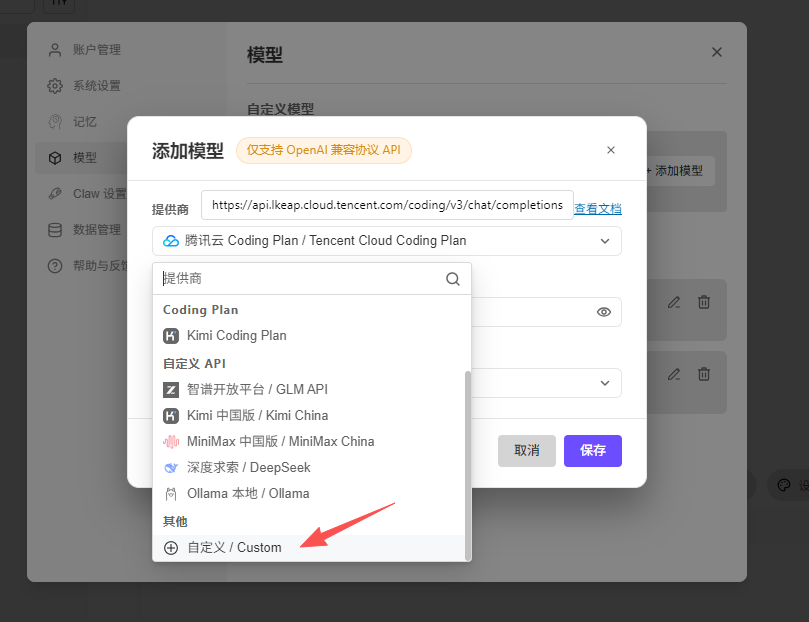Edit the second custom model entry
The image size is (809, 622).
coord(674,374)
